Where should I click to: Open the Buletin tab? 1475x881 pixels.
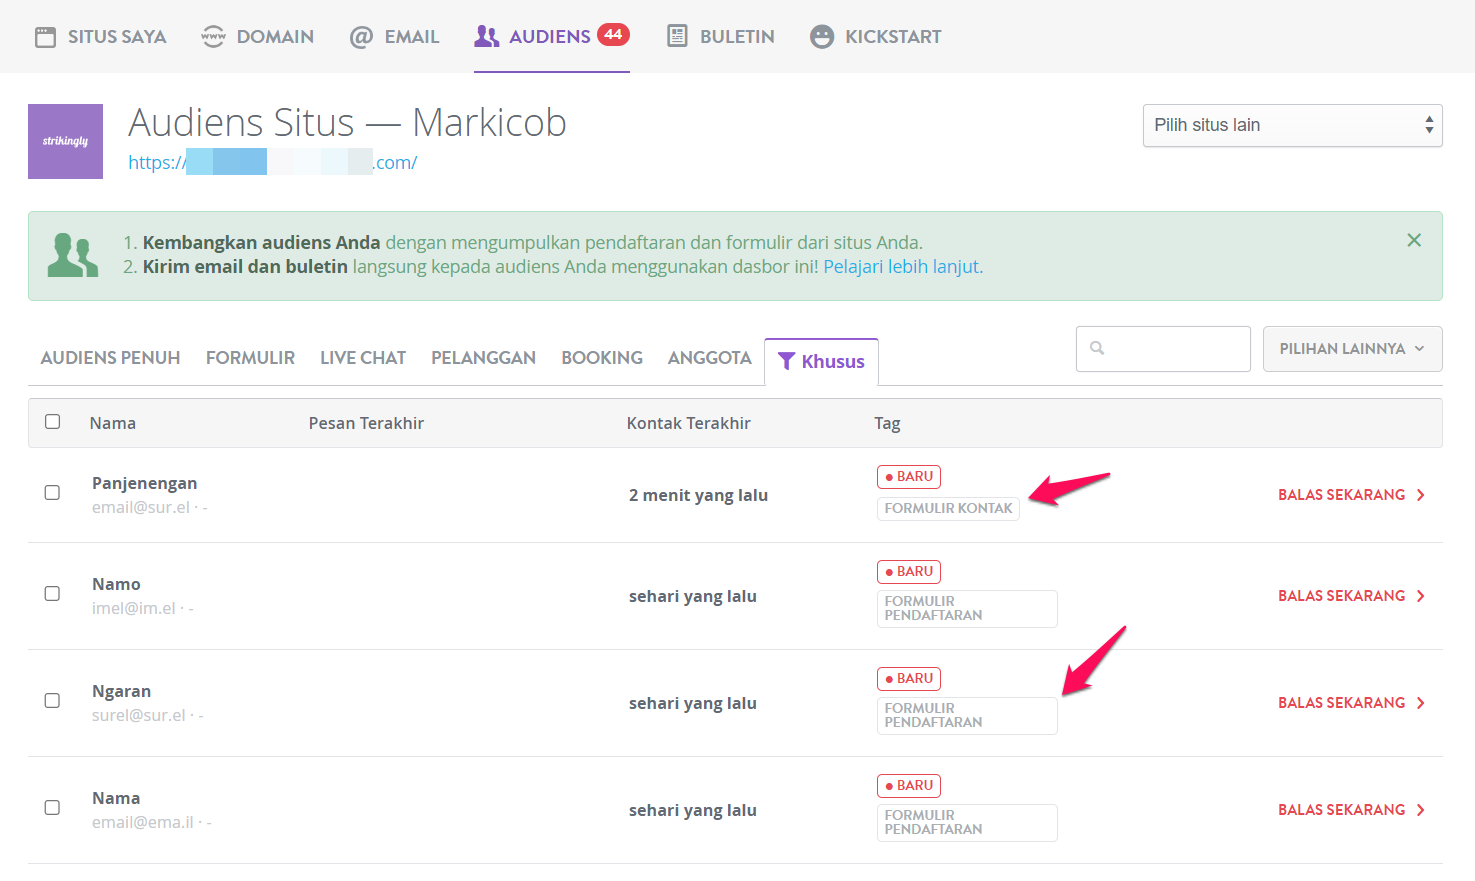(x=720, y=37)
